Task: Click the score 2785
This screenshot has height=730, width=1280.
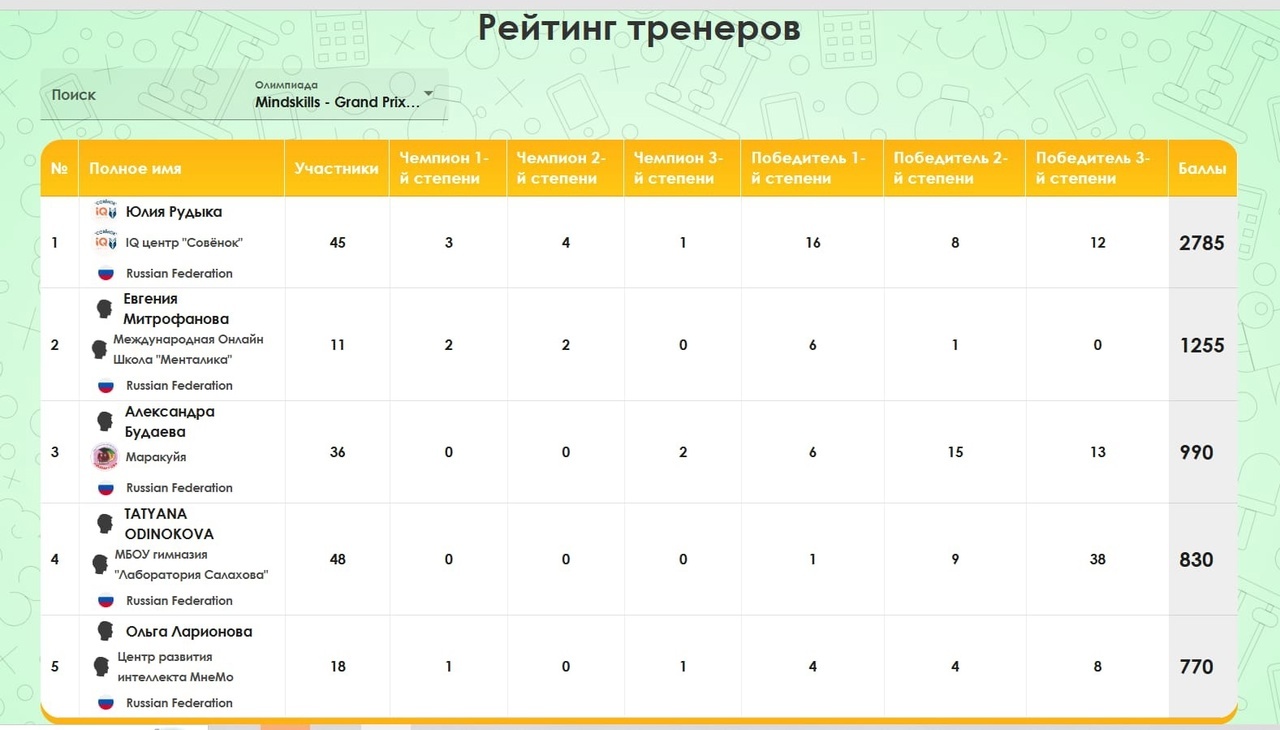Action: click(1202, 243)
